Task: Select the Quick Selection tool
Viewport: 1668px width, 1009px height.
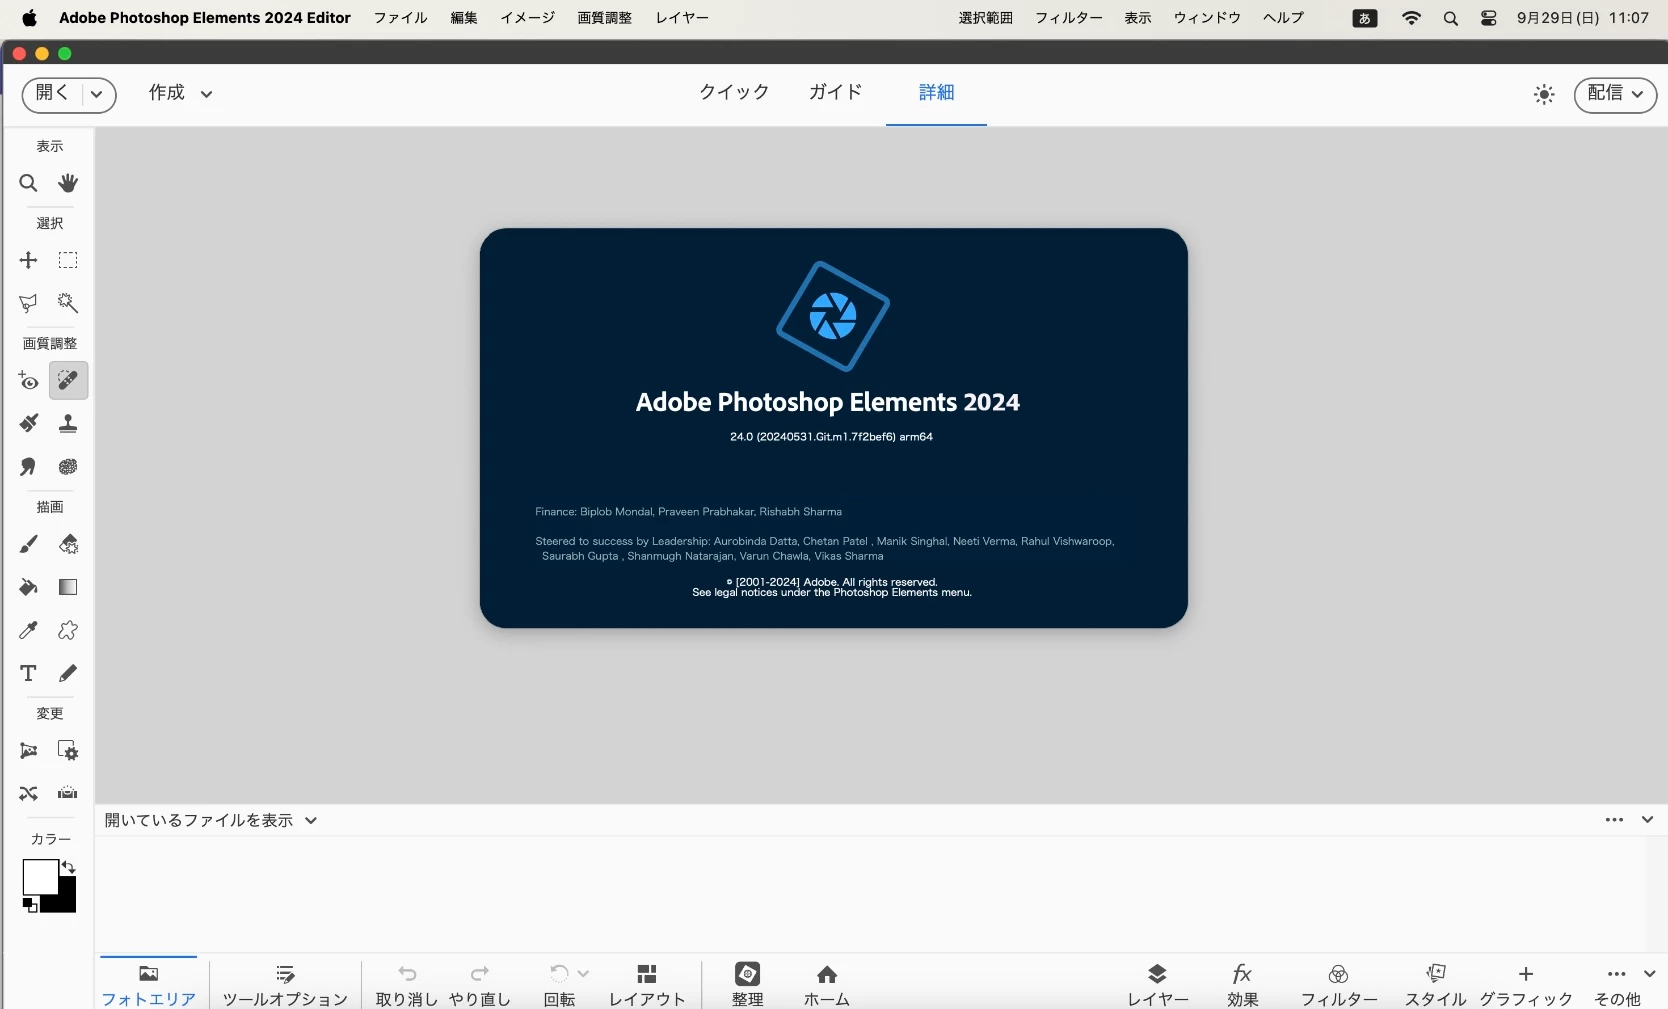Action: (68, 303)
